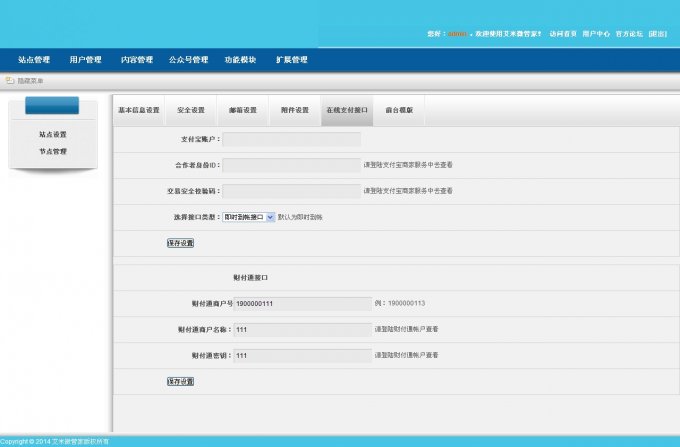Expand the 选择接口类型 dropdown

(x=248, y=217)
